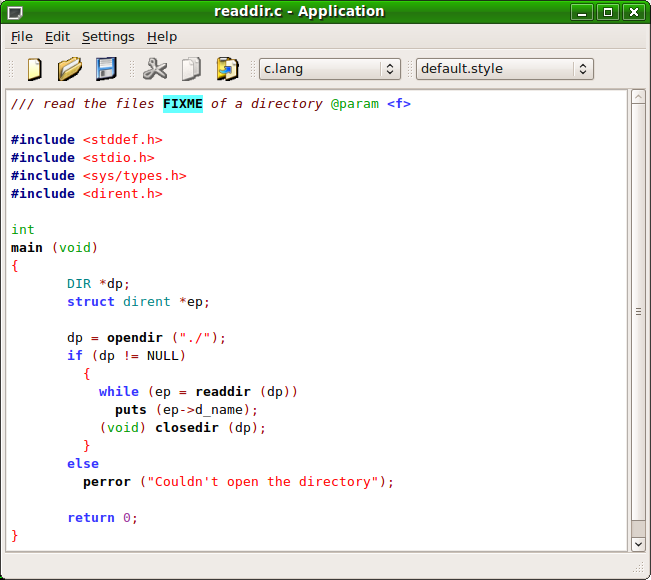Maximize the readdir.c application window

click(607, 12)
